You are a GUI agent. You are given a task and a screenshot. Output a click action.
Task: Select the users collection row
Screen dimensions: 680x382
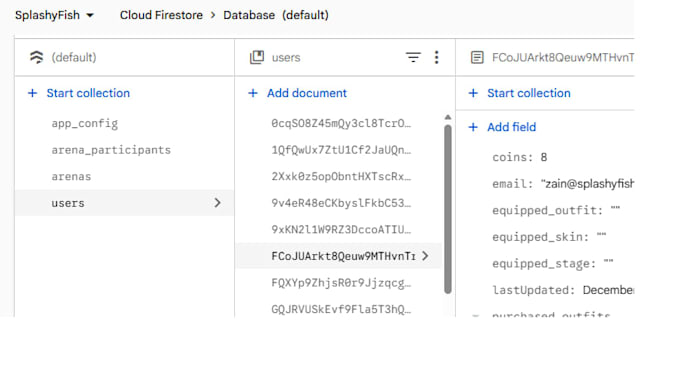(x=124, y=203)
